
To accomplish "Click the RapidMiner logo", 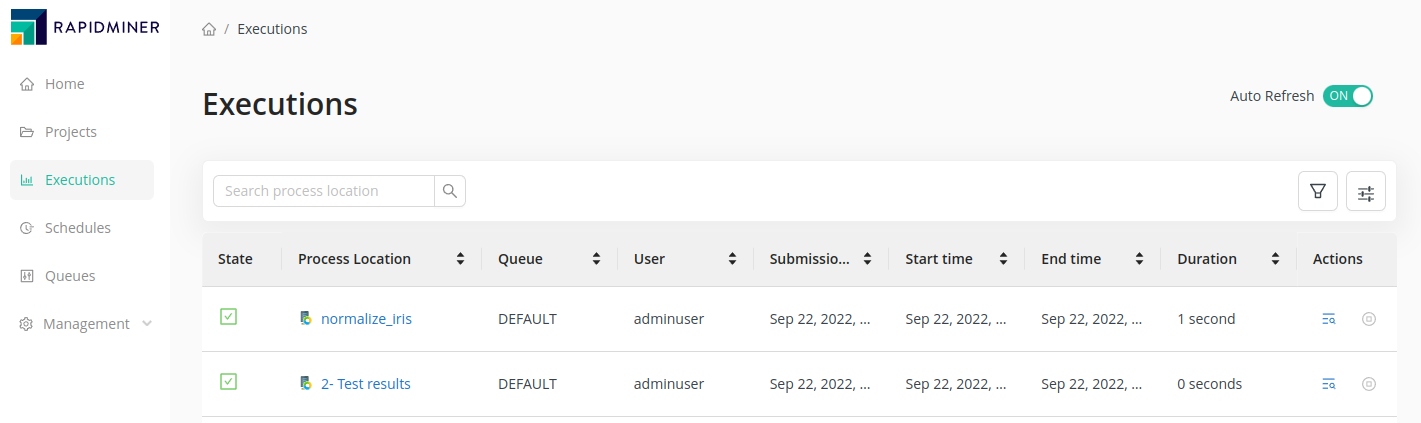I will click(x=85, y=27).
